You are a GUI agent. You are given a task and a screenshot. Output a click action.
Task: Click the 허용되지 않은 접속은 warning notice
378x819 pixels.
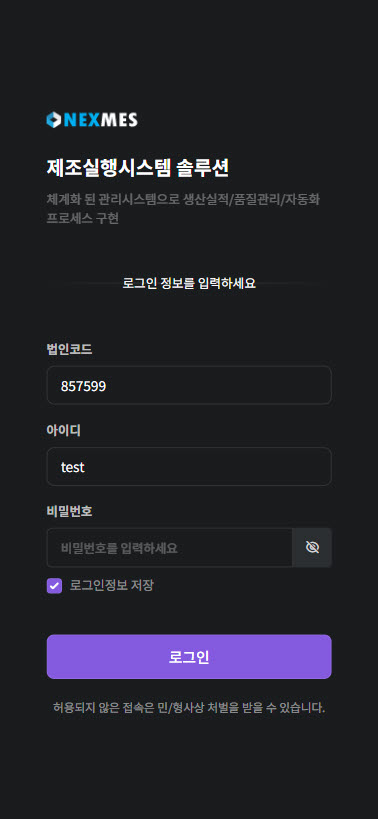189,708
